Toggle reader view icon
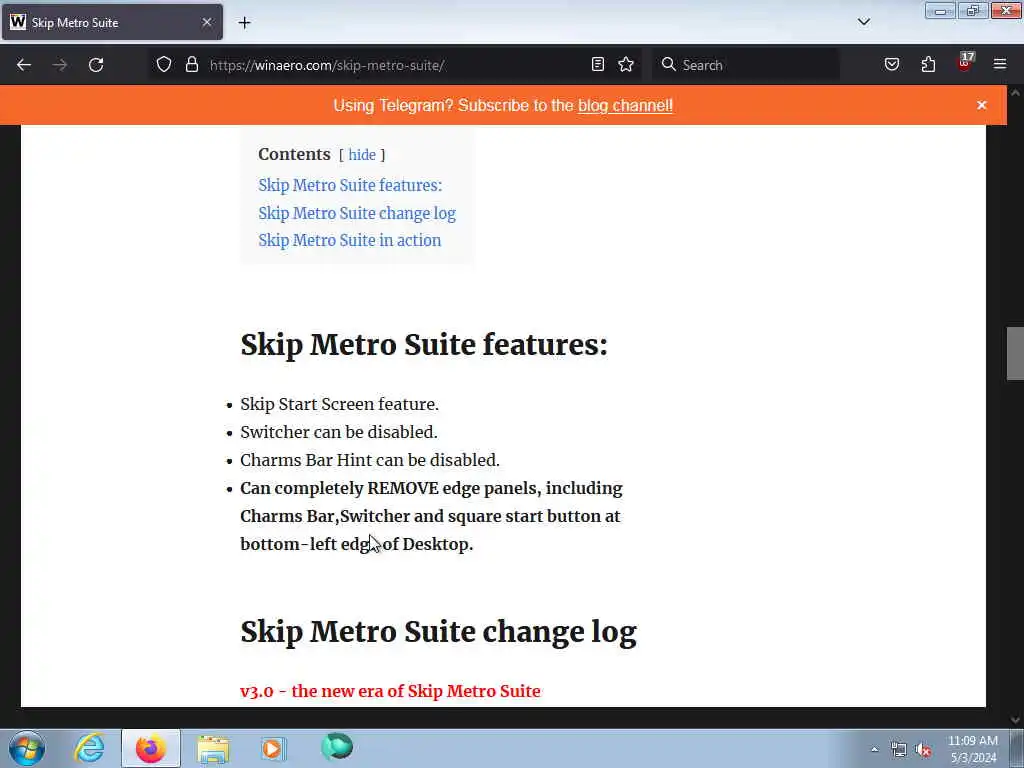The image size is (1024, 768). click(x=598, y=65)
